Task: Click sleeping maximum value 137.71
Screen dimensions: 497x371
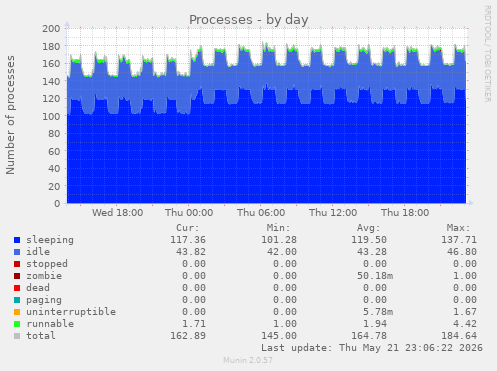Action: pos(459,240)
